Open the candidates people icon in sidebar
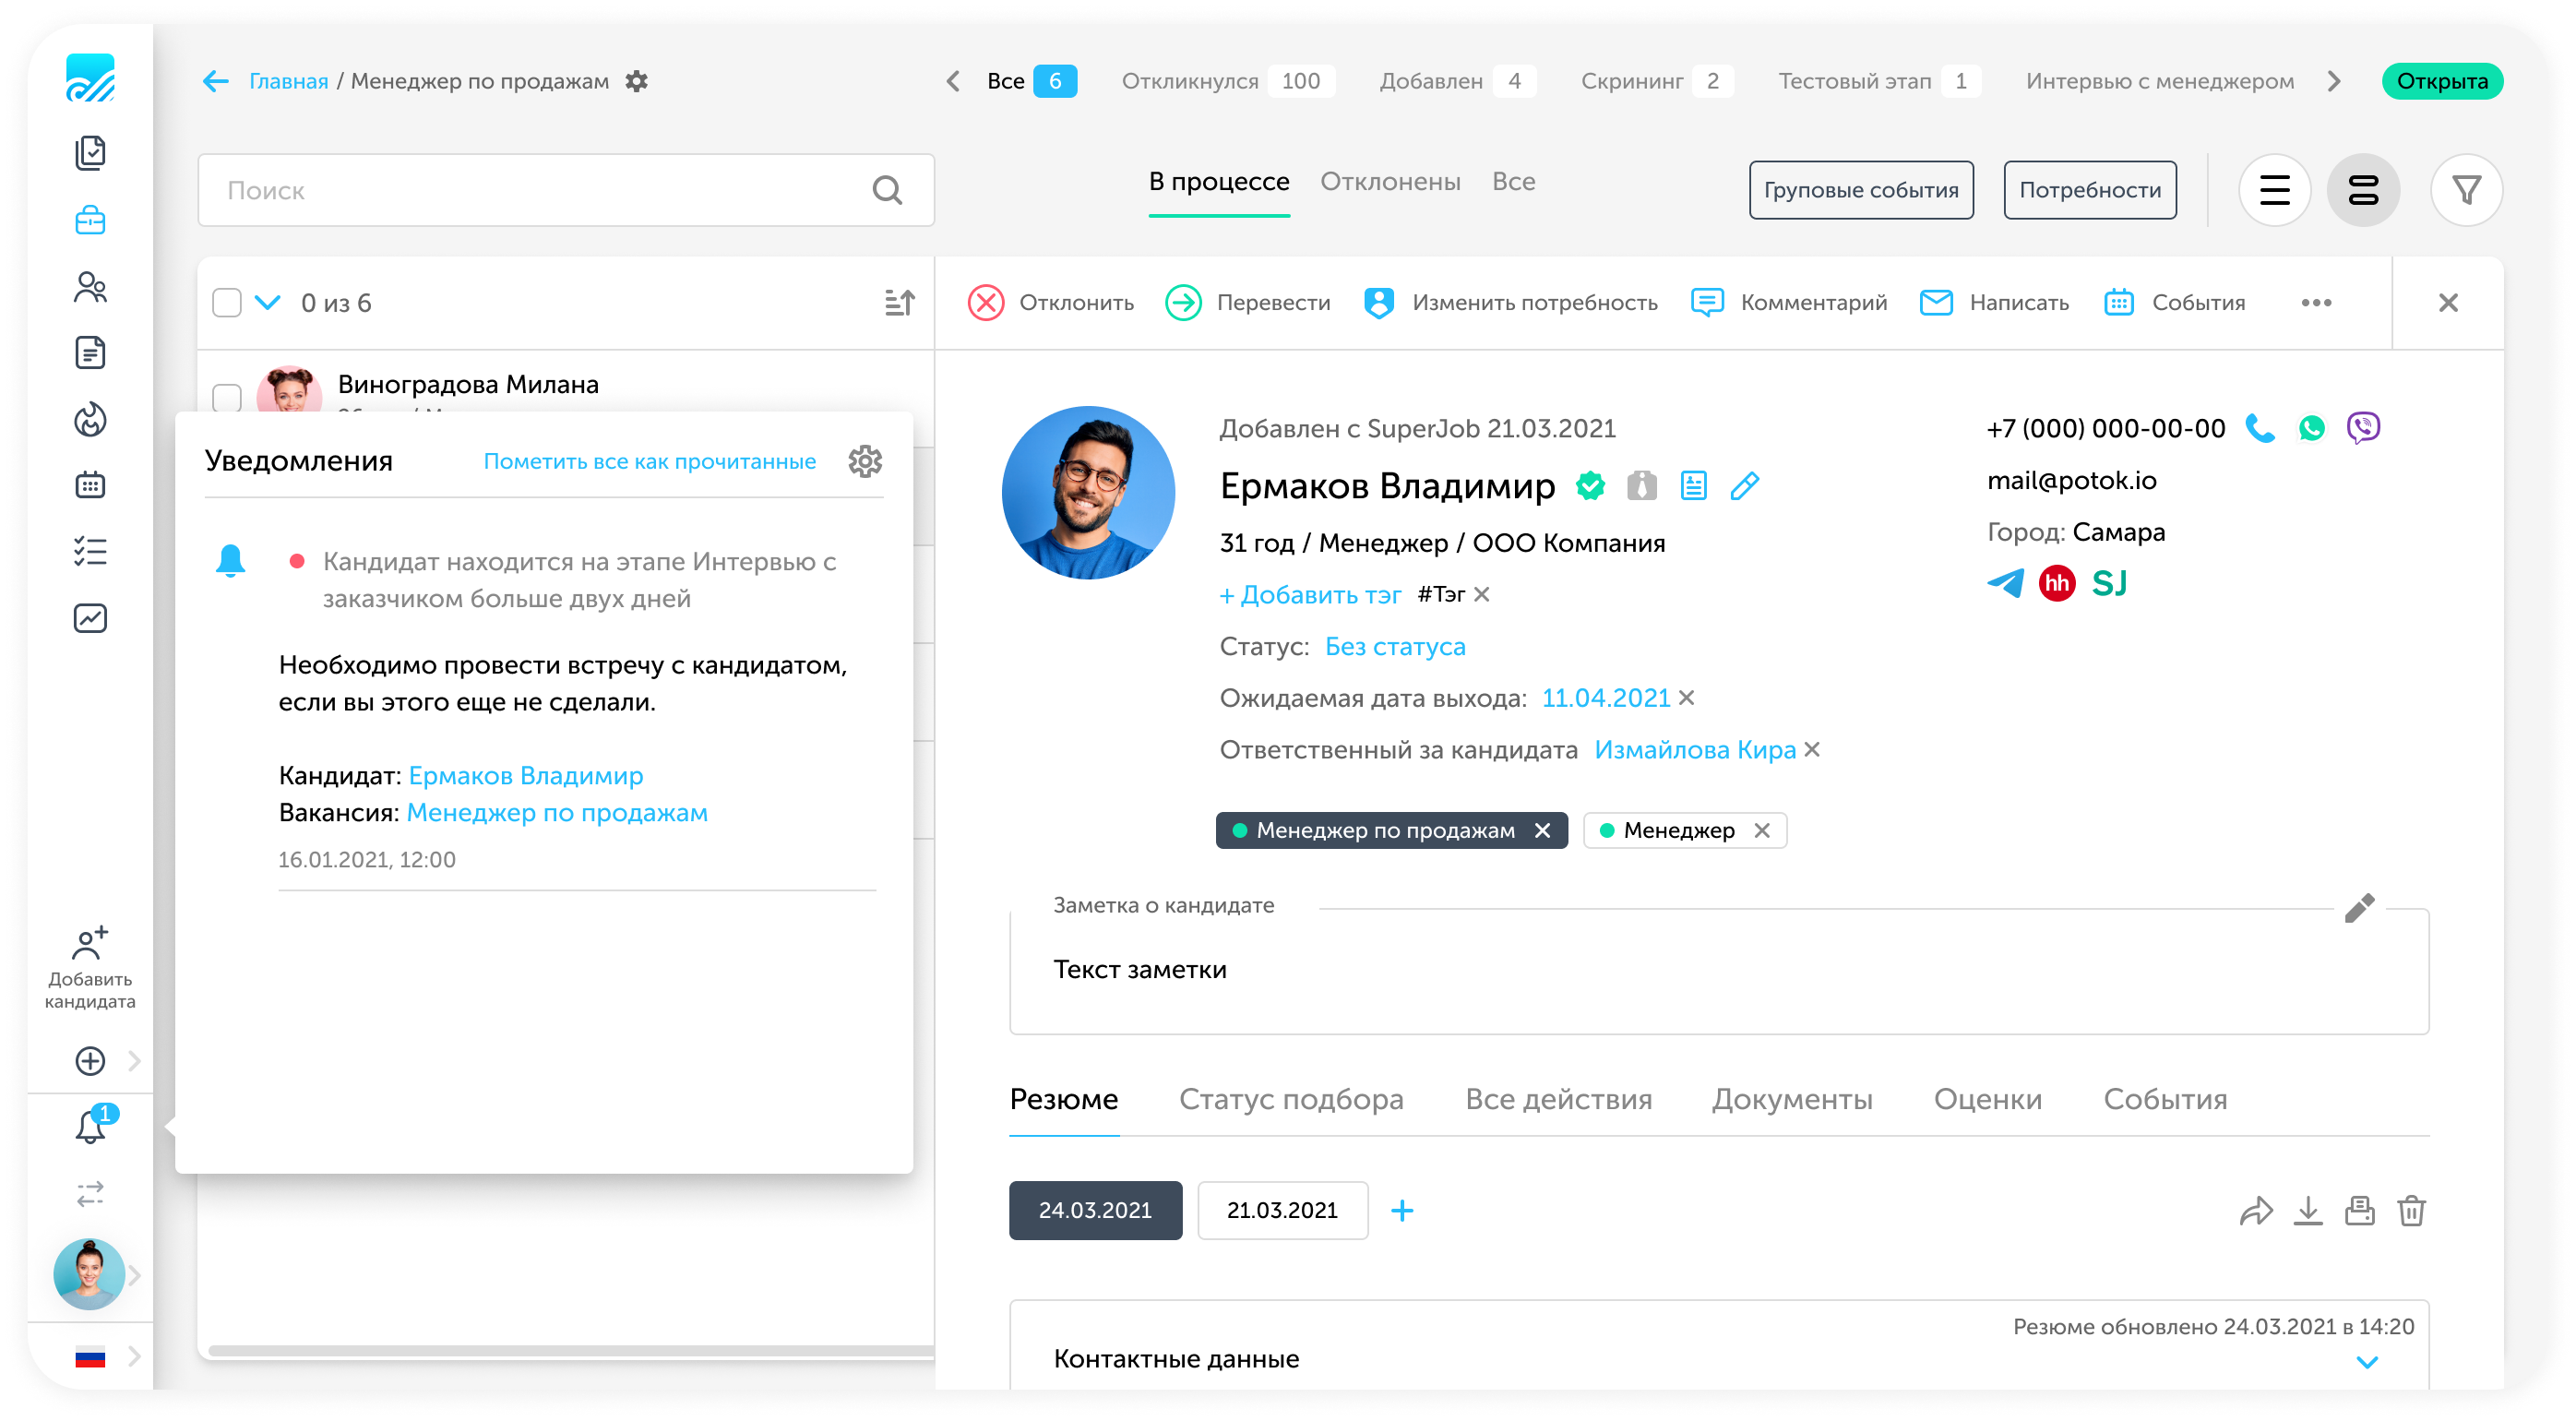Screen dimensions: 2576x1421 coord(90,287)
